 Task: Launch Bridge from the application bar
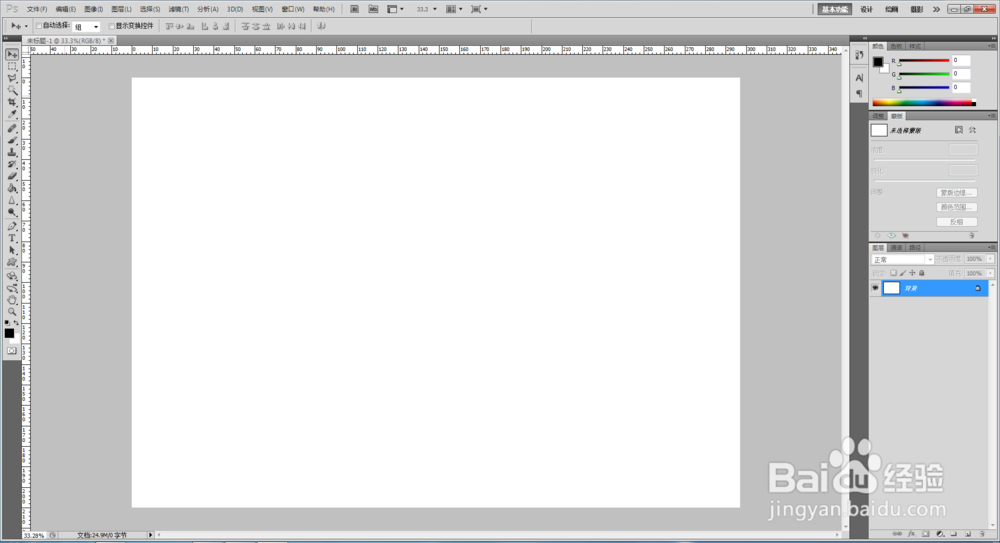point(354,9)
